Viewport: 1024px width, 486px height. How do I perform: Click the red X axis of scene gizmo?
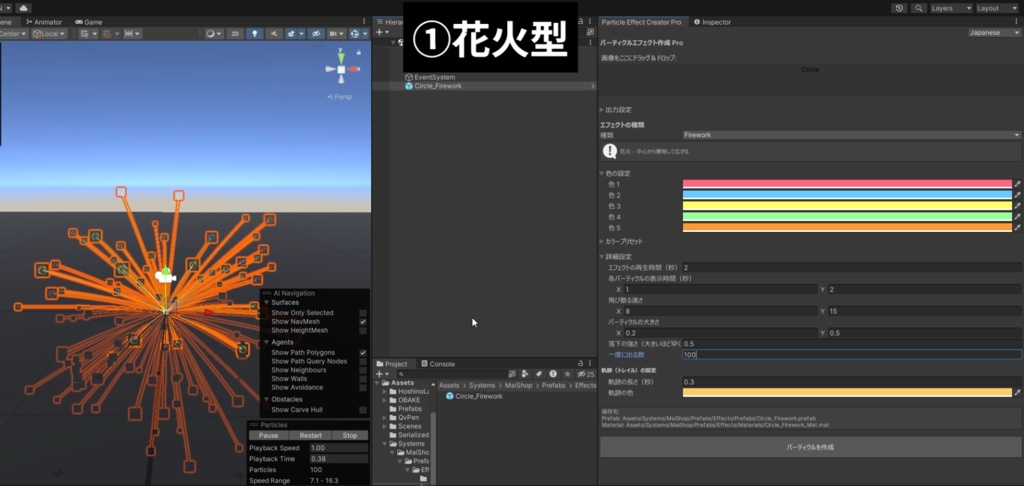355,69
